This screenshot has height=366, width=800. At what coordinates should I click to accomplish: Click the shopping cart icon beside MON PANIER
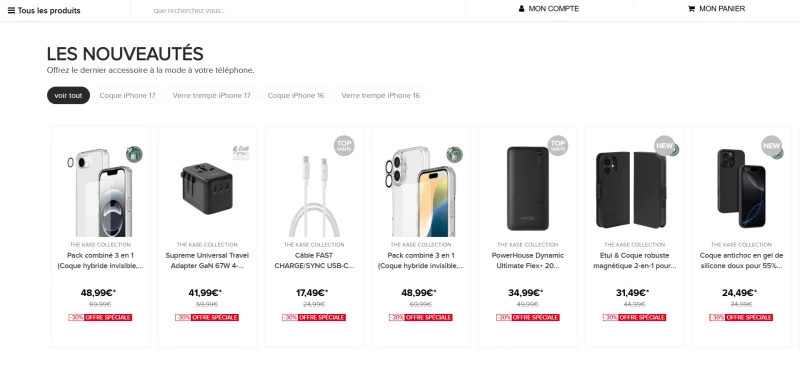click(691, 9)
